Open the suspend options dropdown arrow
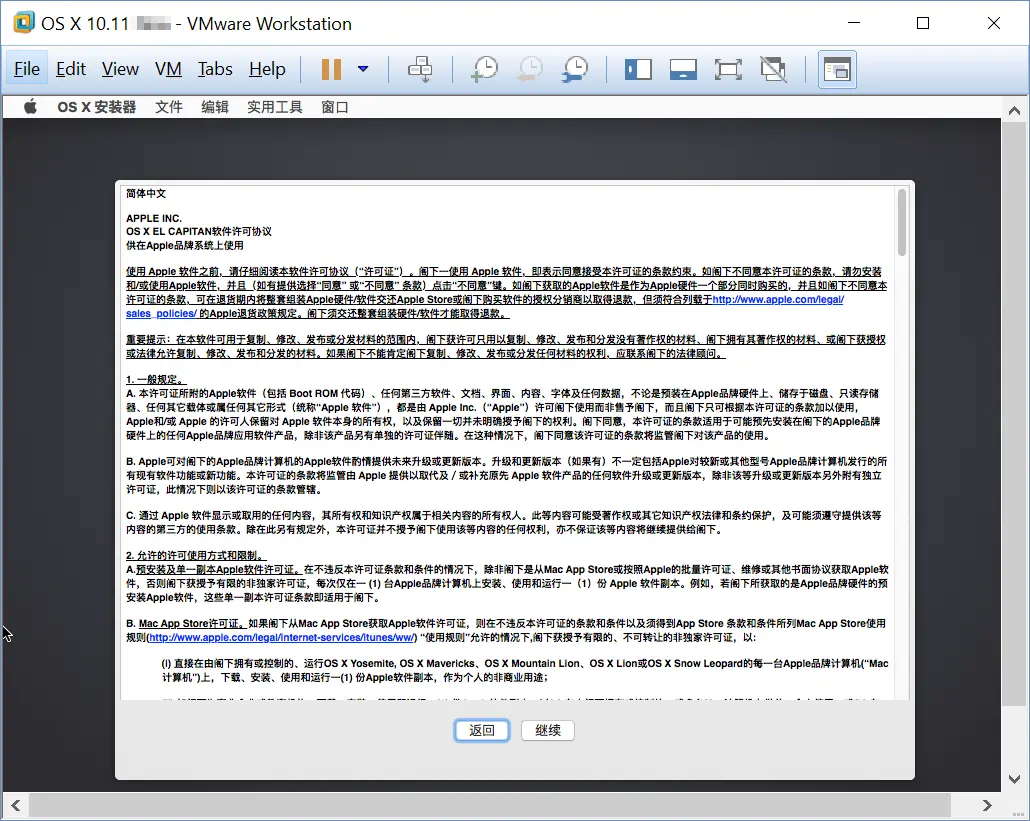Image resolution: width=1030 pixels, height=821 pixels. pyautogui.click(x=362, y=69)
